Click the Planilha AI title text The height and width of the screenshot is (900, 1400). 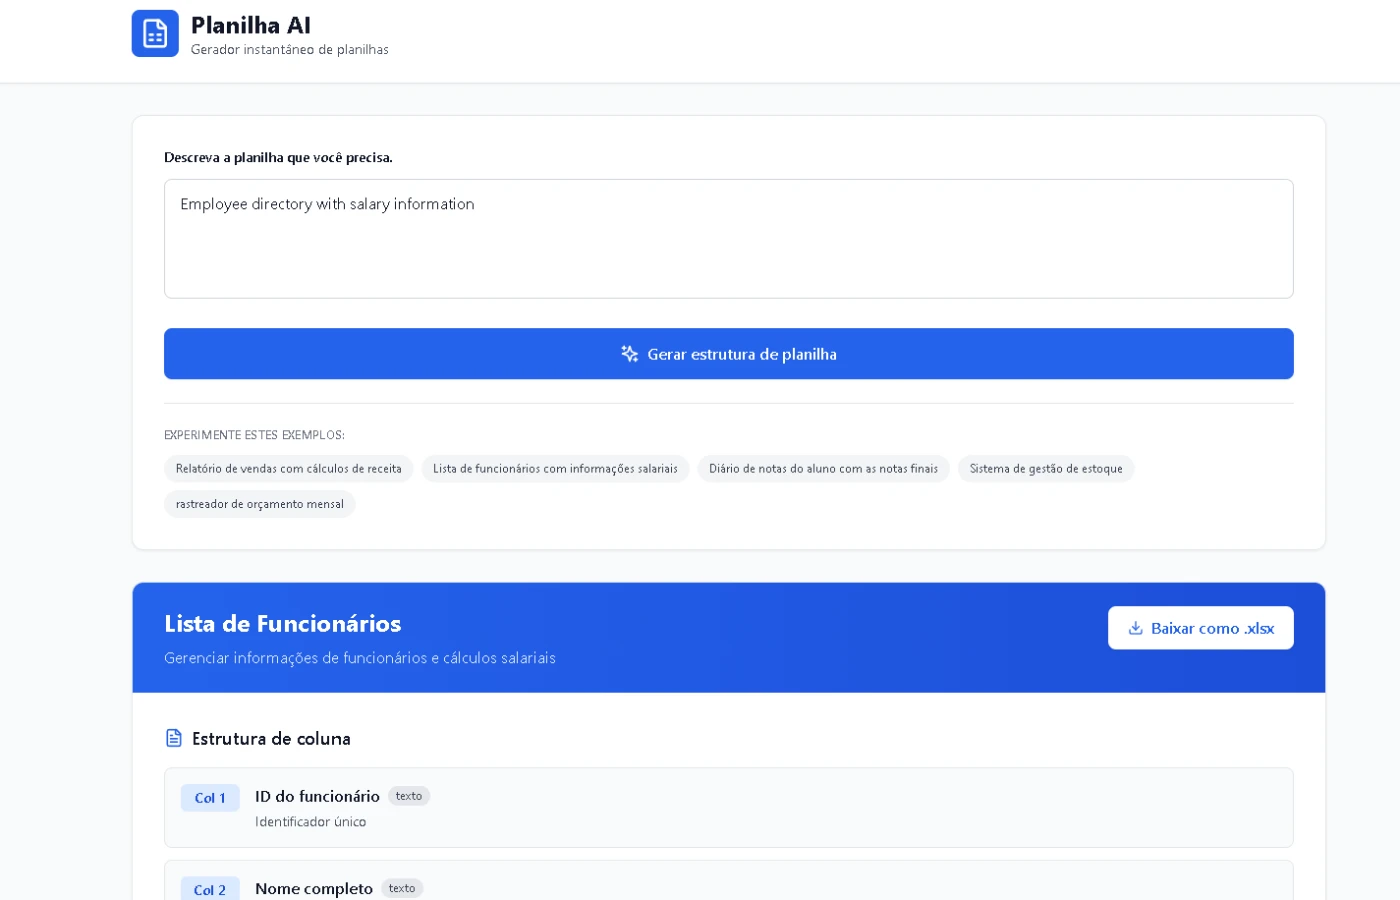[251, 25]
